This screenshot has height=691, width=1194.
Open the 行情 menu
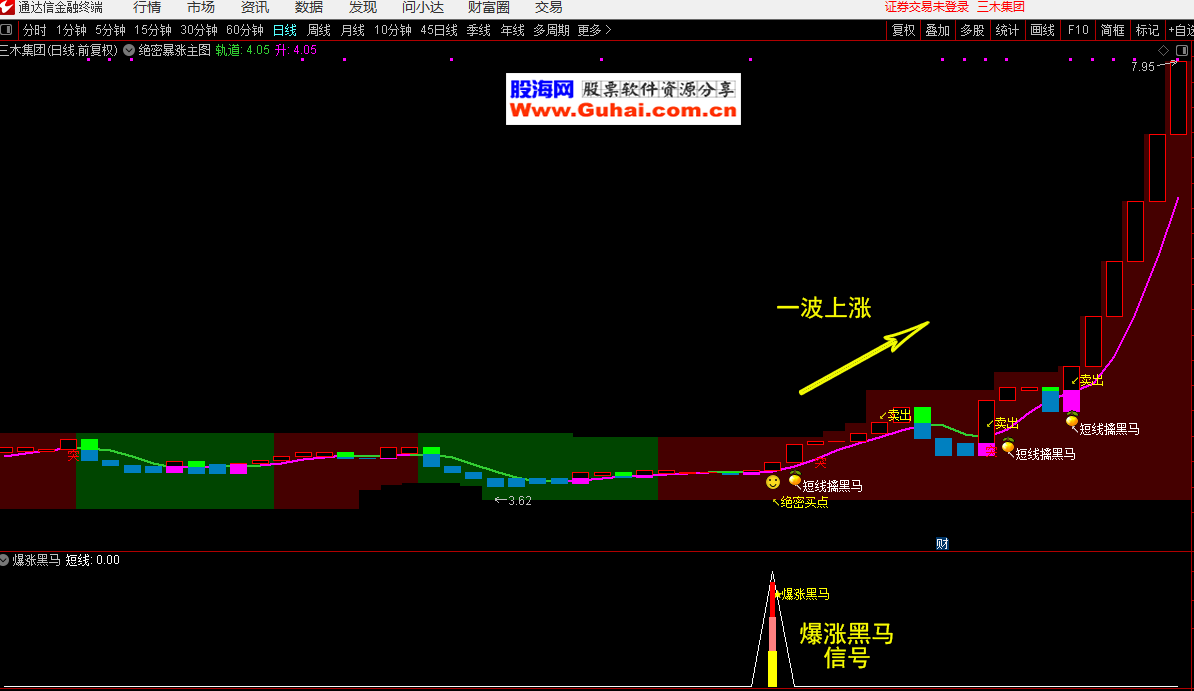pyautogui.click(x=147, y=8)
